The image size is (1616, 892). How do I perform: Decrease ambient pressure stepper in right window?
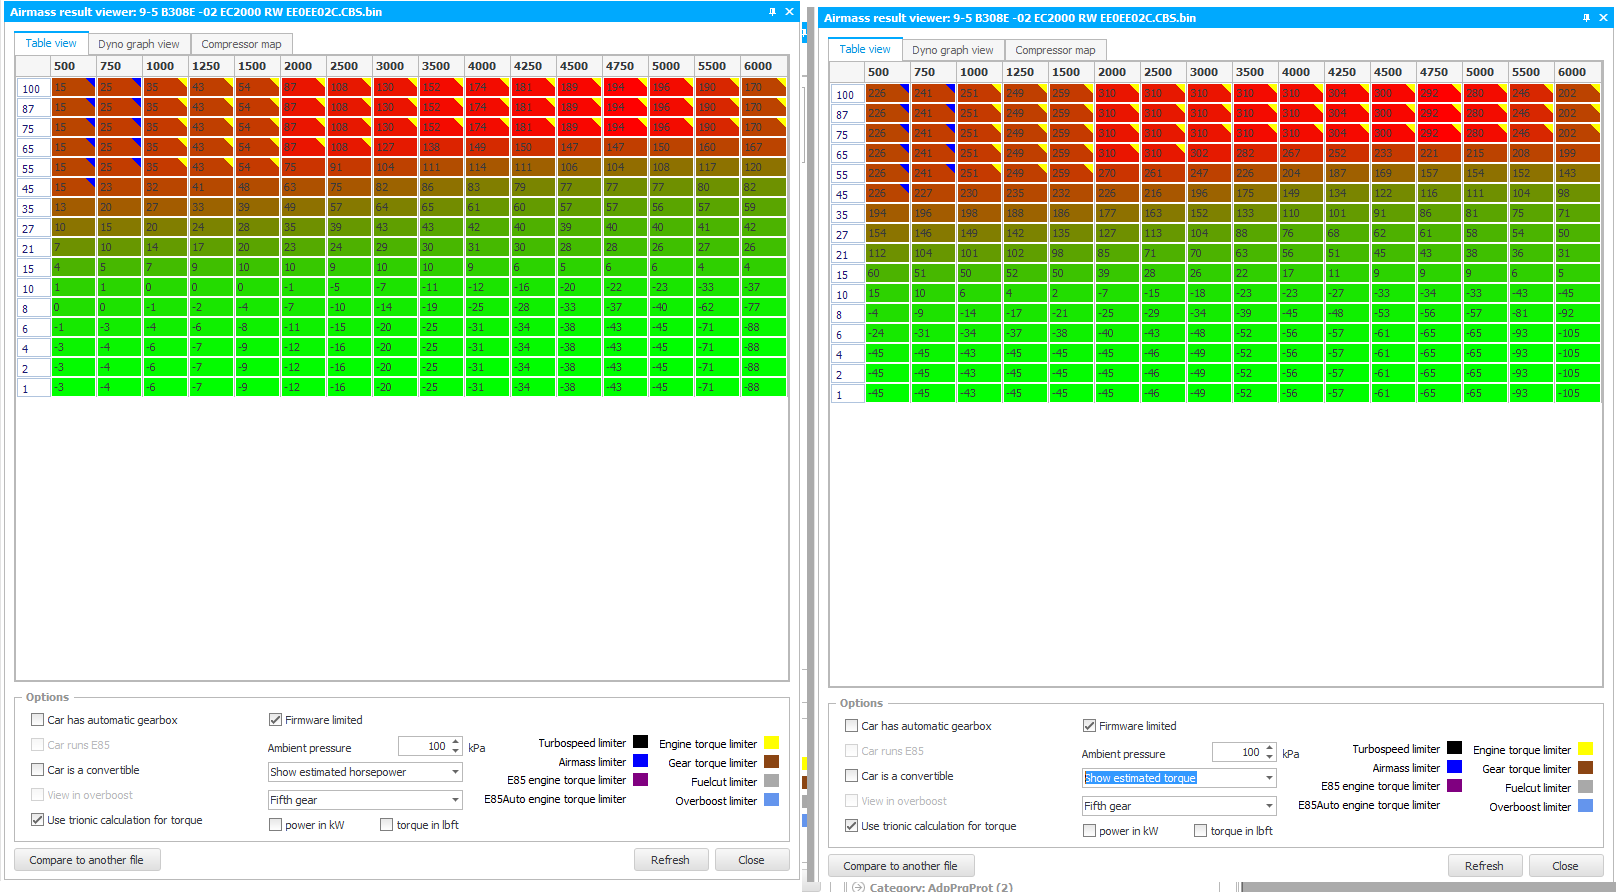click(x=1270, y=757)
